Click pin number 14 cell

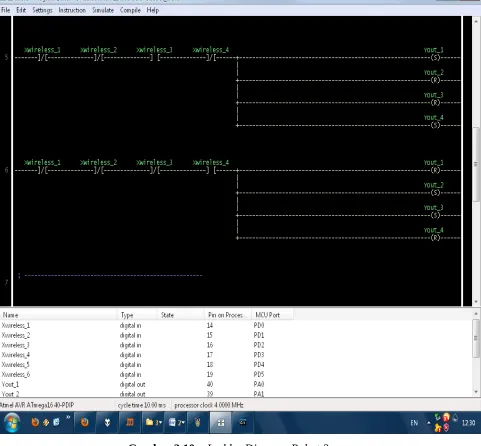click(210, 325)
